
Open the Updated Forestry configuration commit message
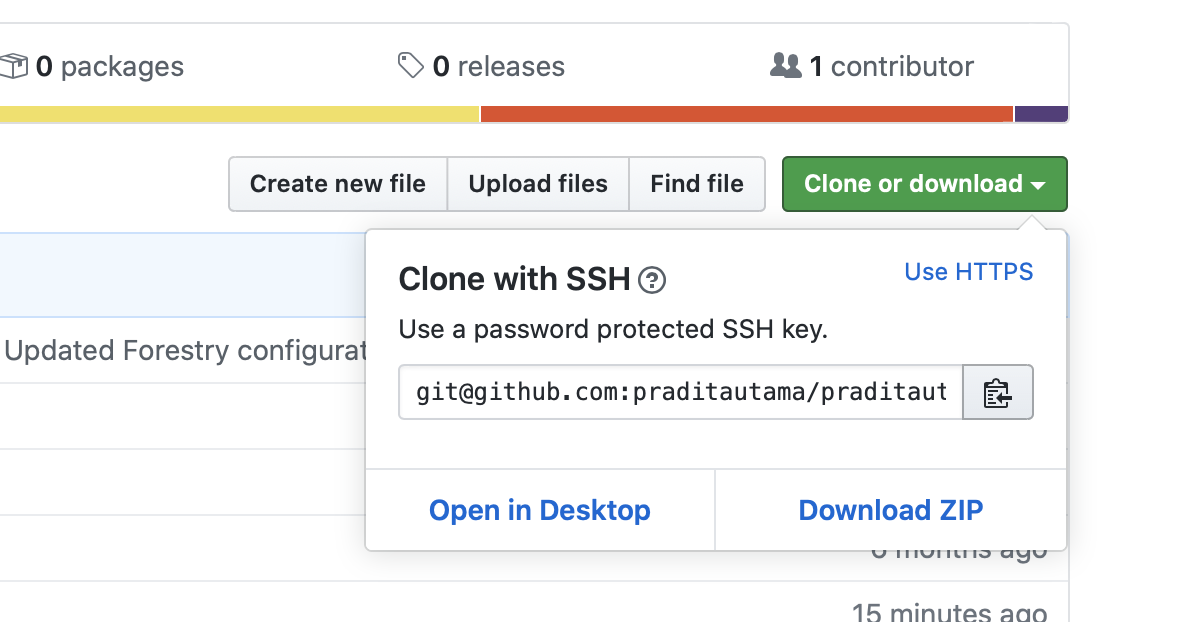pos(185,351)
